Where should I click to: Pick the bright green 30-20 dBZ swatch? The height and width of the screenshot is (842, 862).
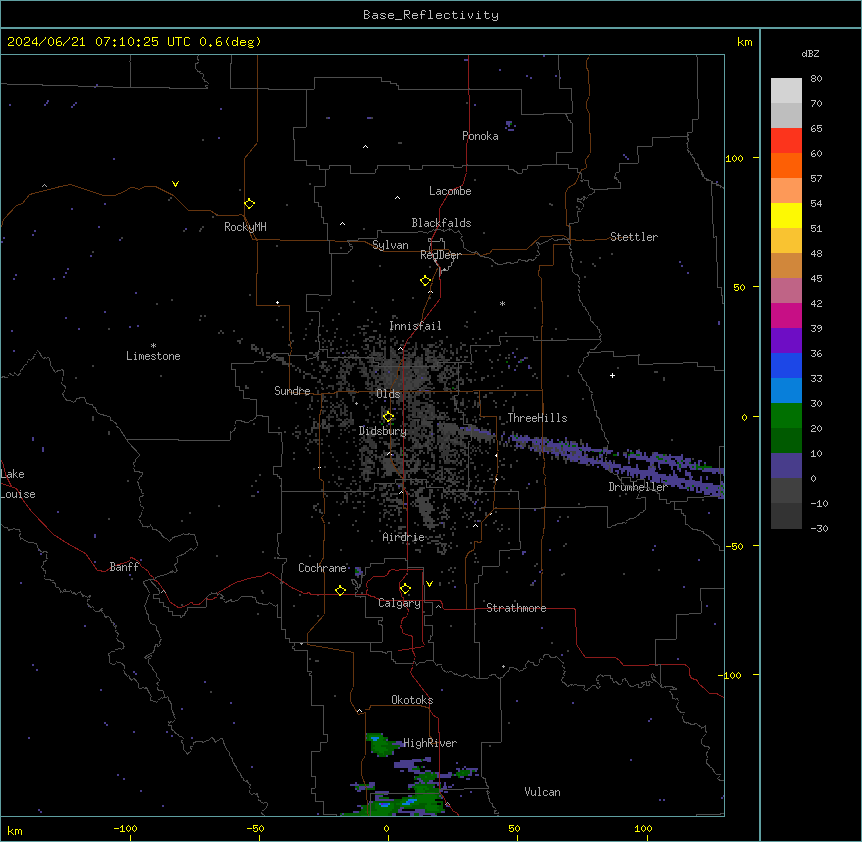786,416
